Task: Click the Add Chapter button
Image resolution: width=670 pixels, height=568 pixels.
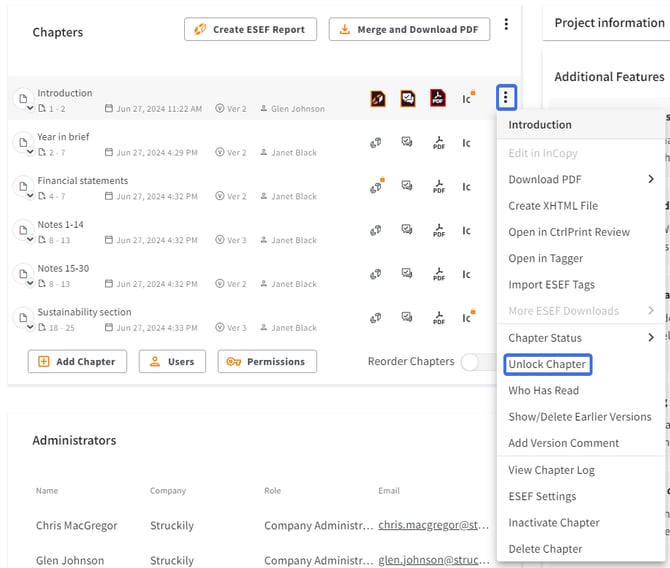Action: coord(77,361)
